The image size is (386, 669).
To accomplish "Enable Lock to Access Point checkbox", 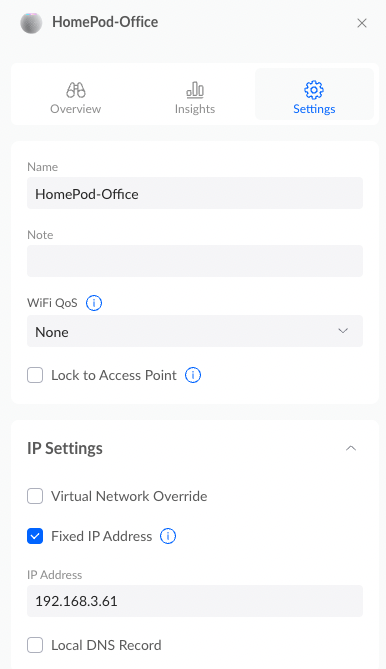I will pos(35,375).
